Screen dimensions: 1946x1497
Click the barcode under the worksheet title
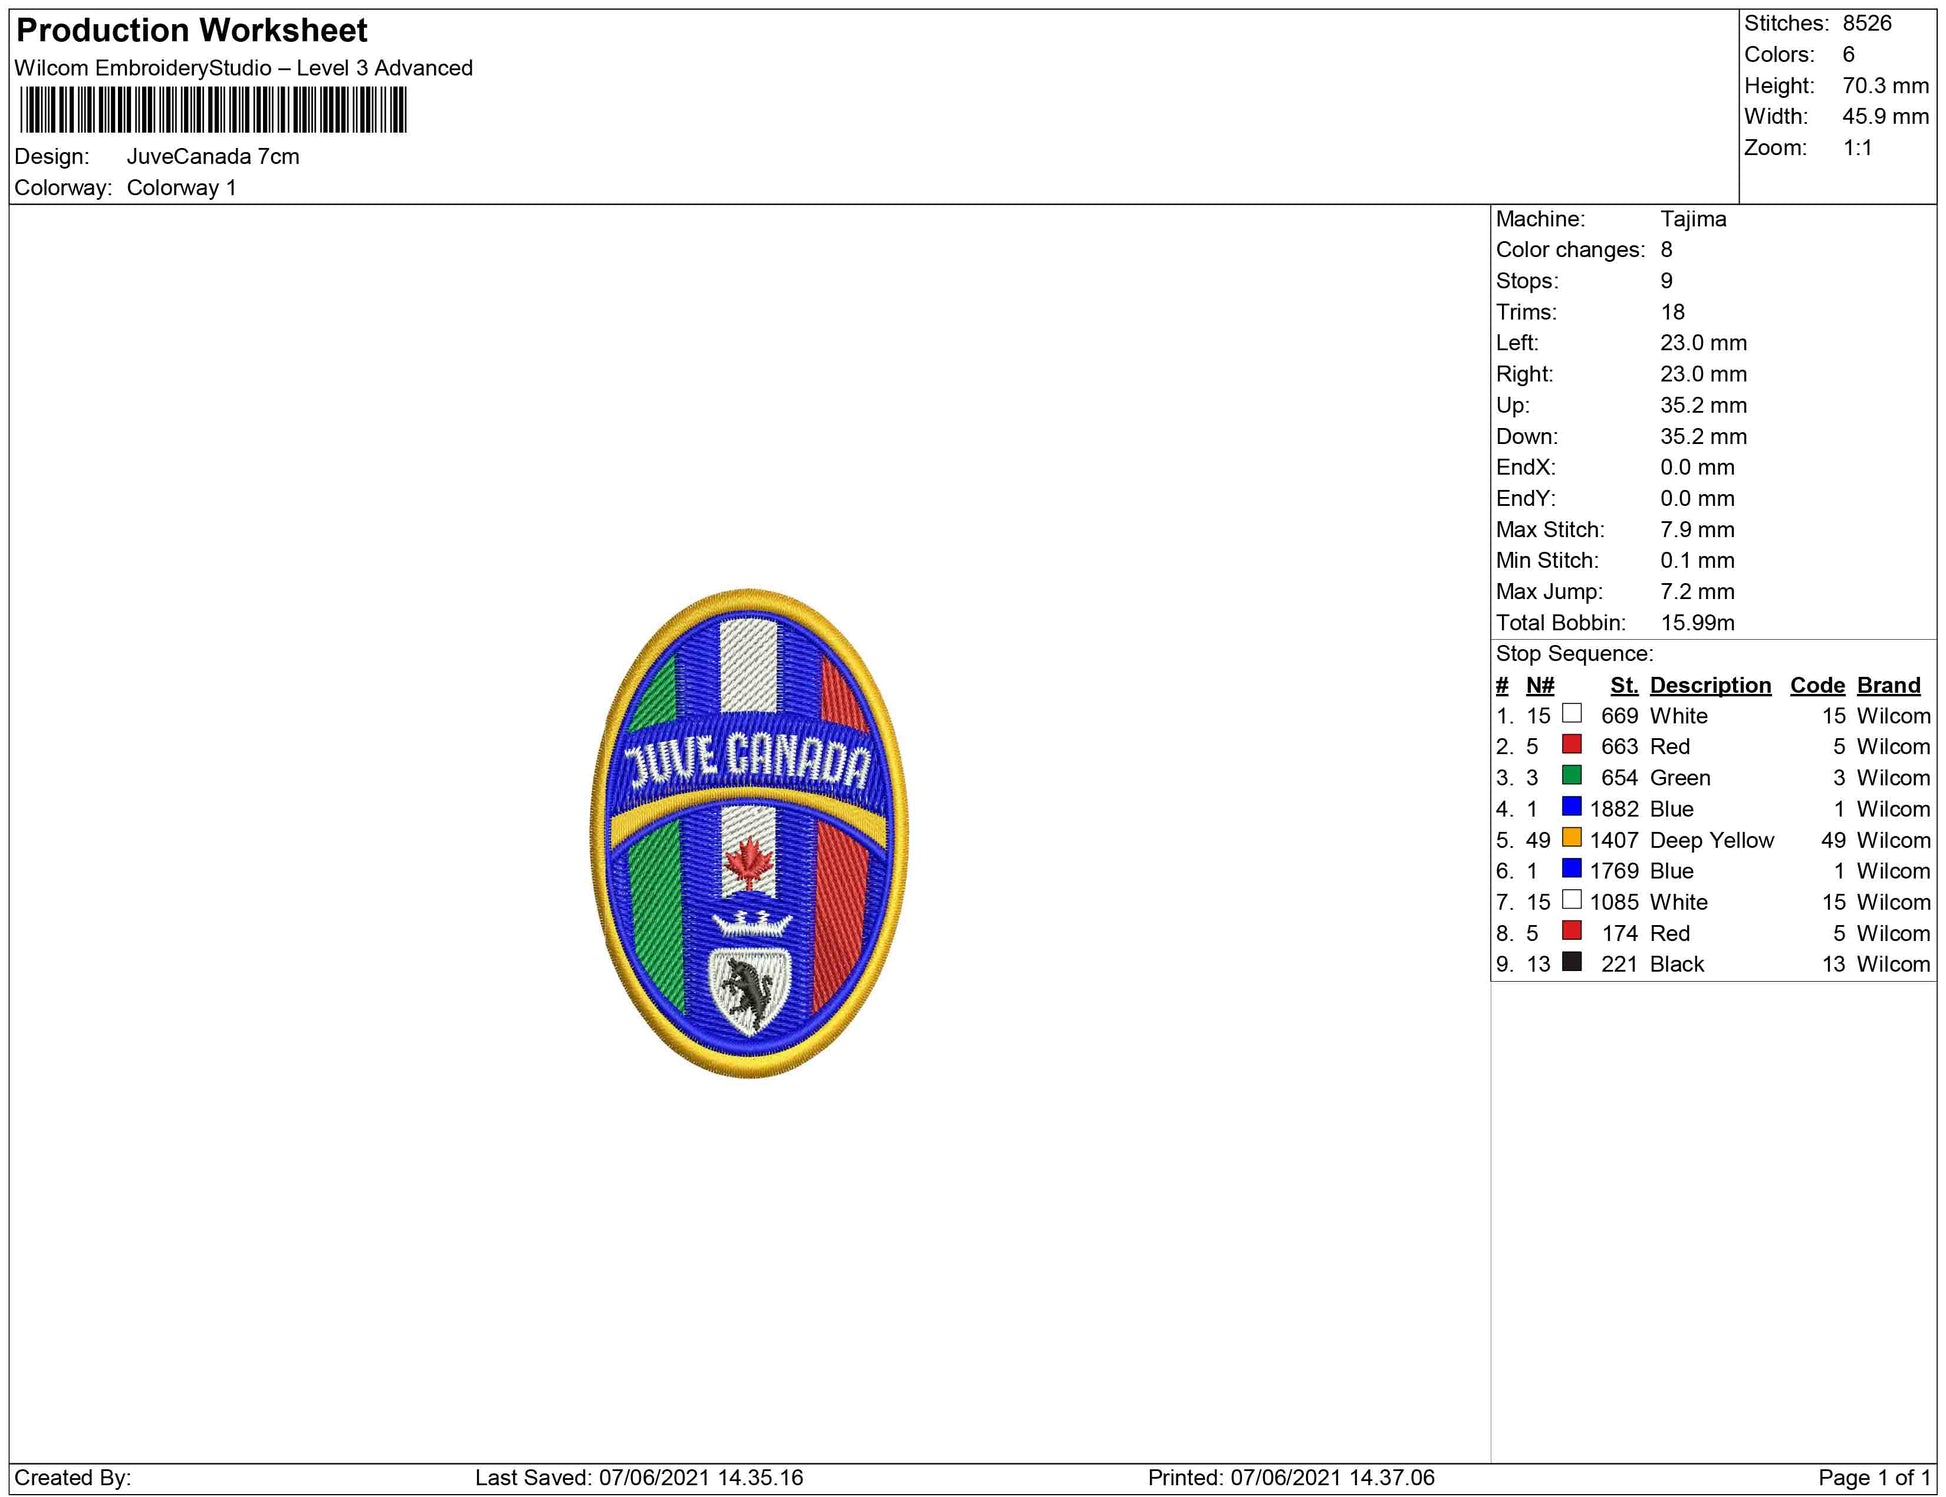[x=213, y=110]
